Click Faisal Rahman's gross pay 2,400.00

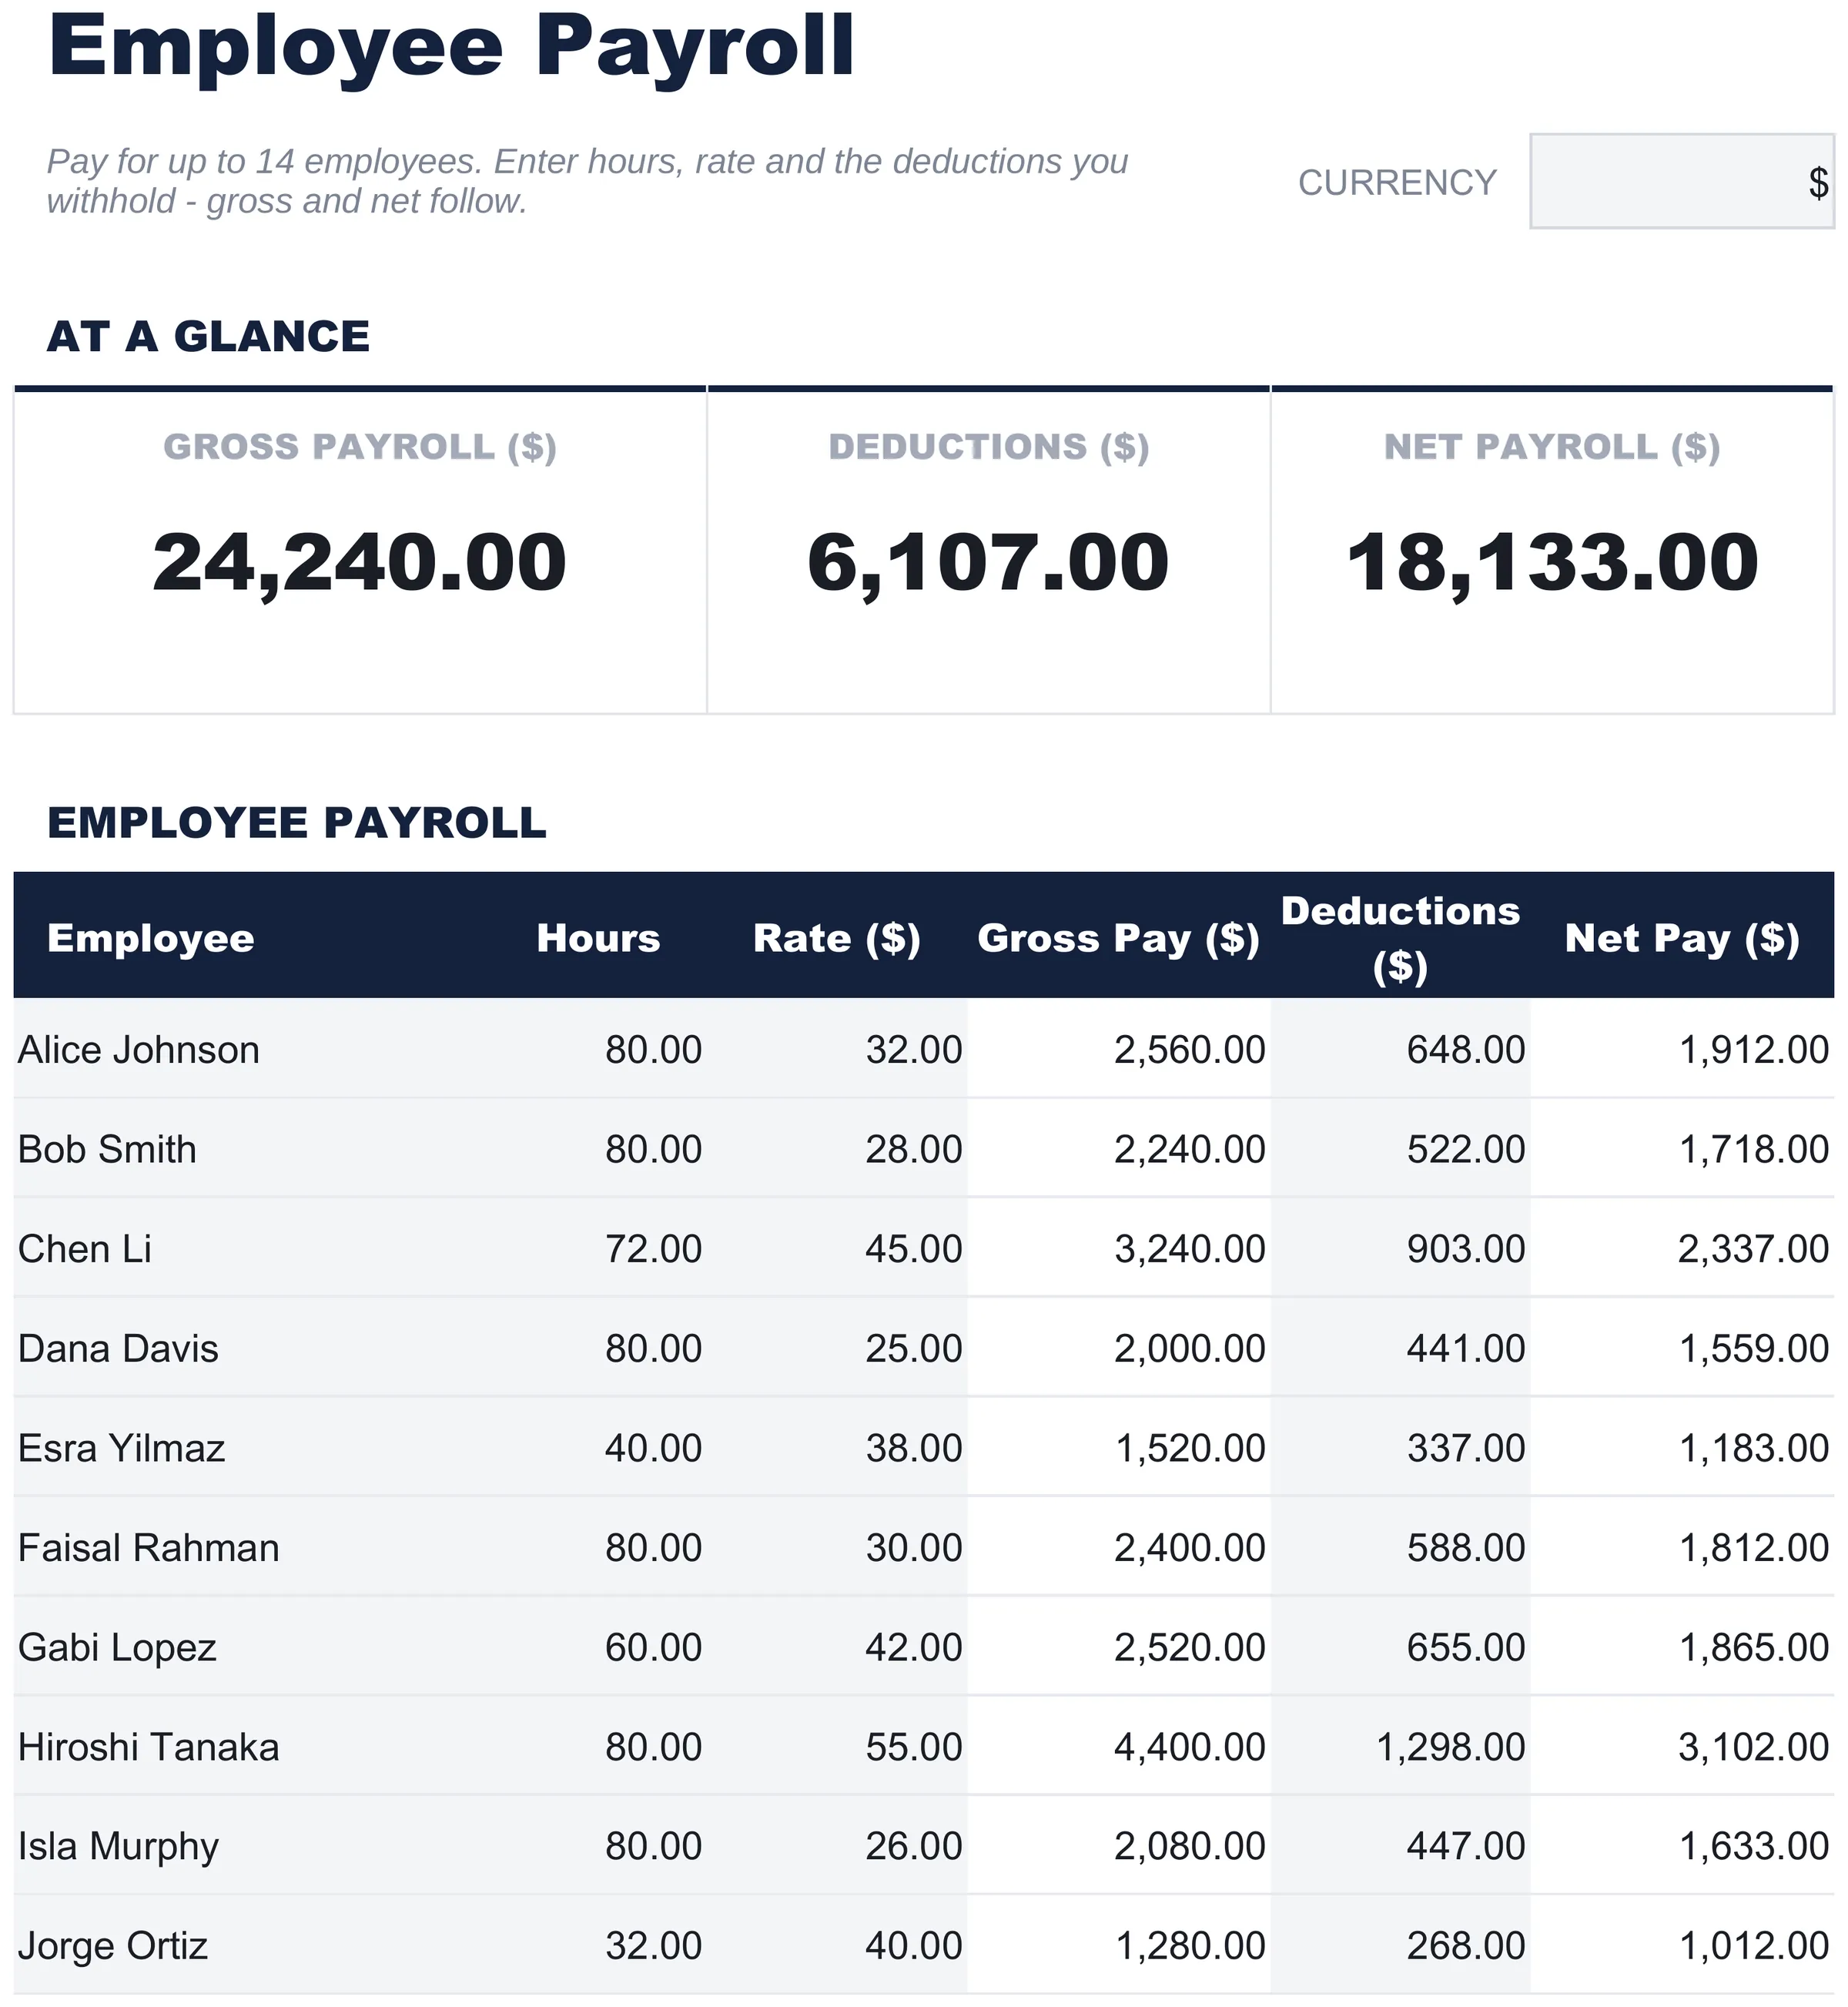pos(1190,1548)
